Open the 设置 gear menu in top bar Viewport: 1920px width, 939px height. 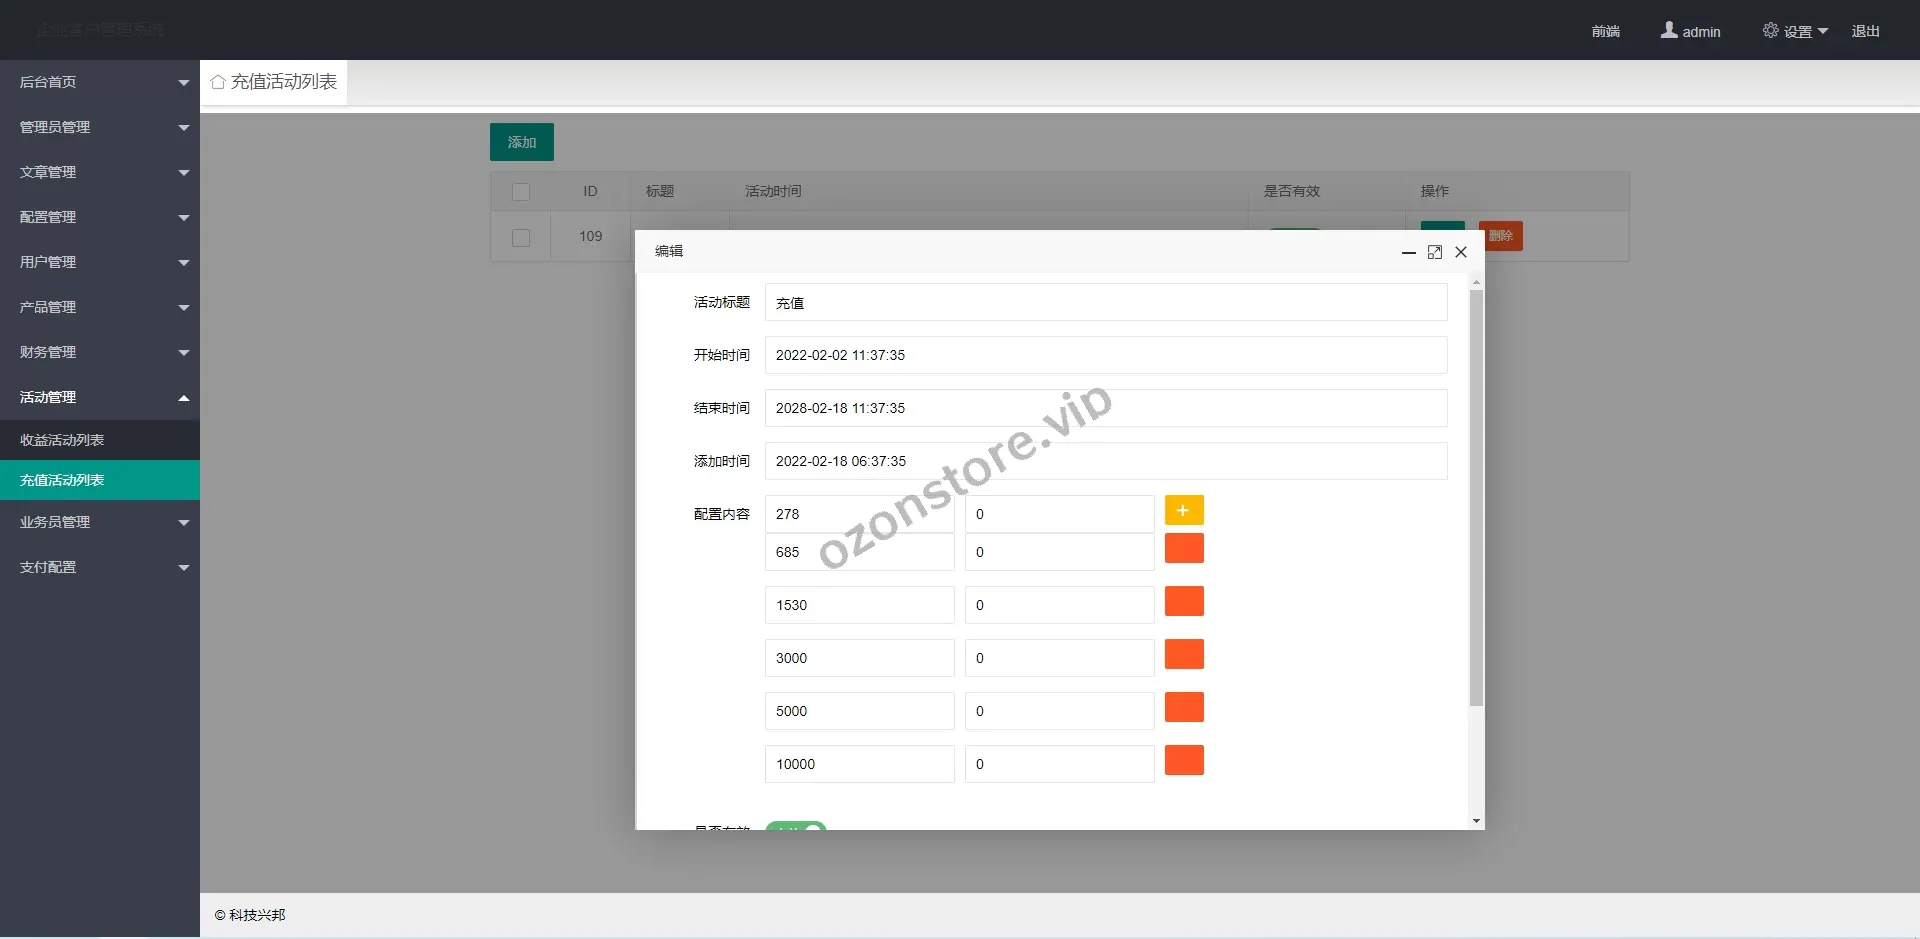click(1793, 31)
